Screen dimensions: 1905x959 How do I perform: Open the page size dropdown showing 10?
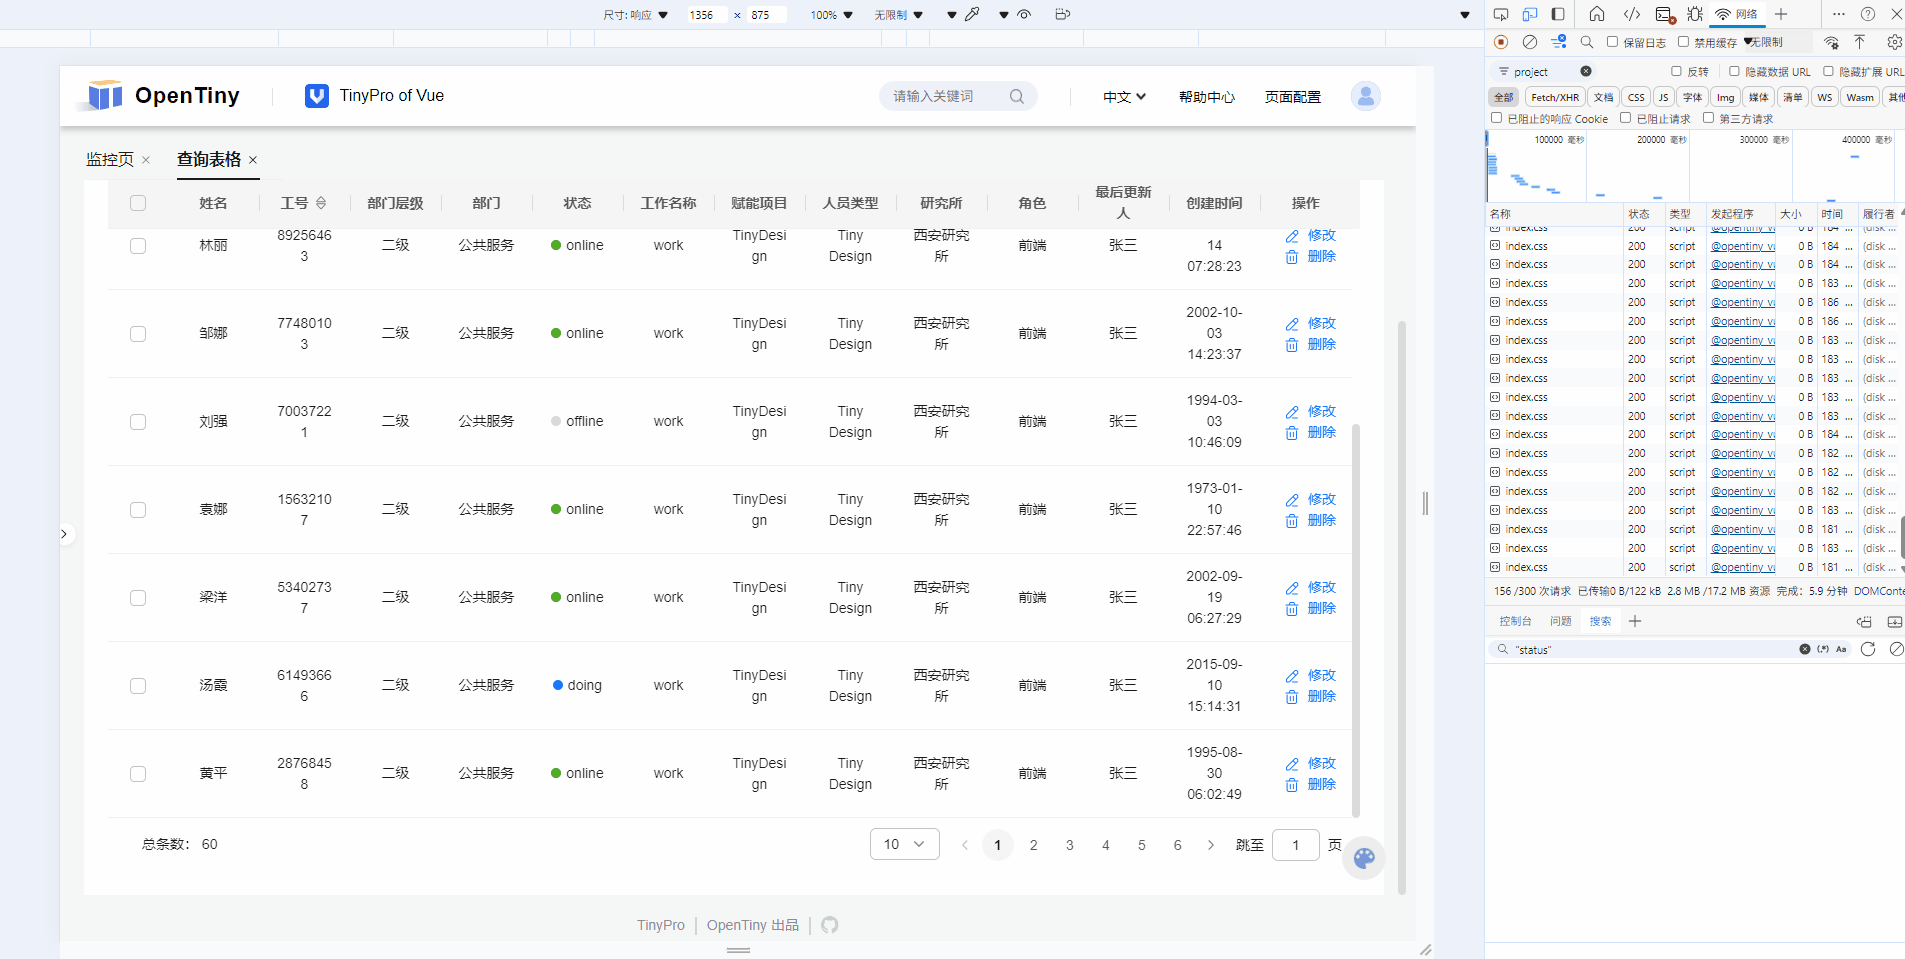pyautogui.click(x=904, y=844)
